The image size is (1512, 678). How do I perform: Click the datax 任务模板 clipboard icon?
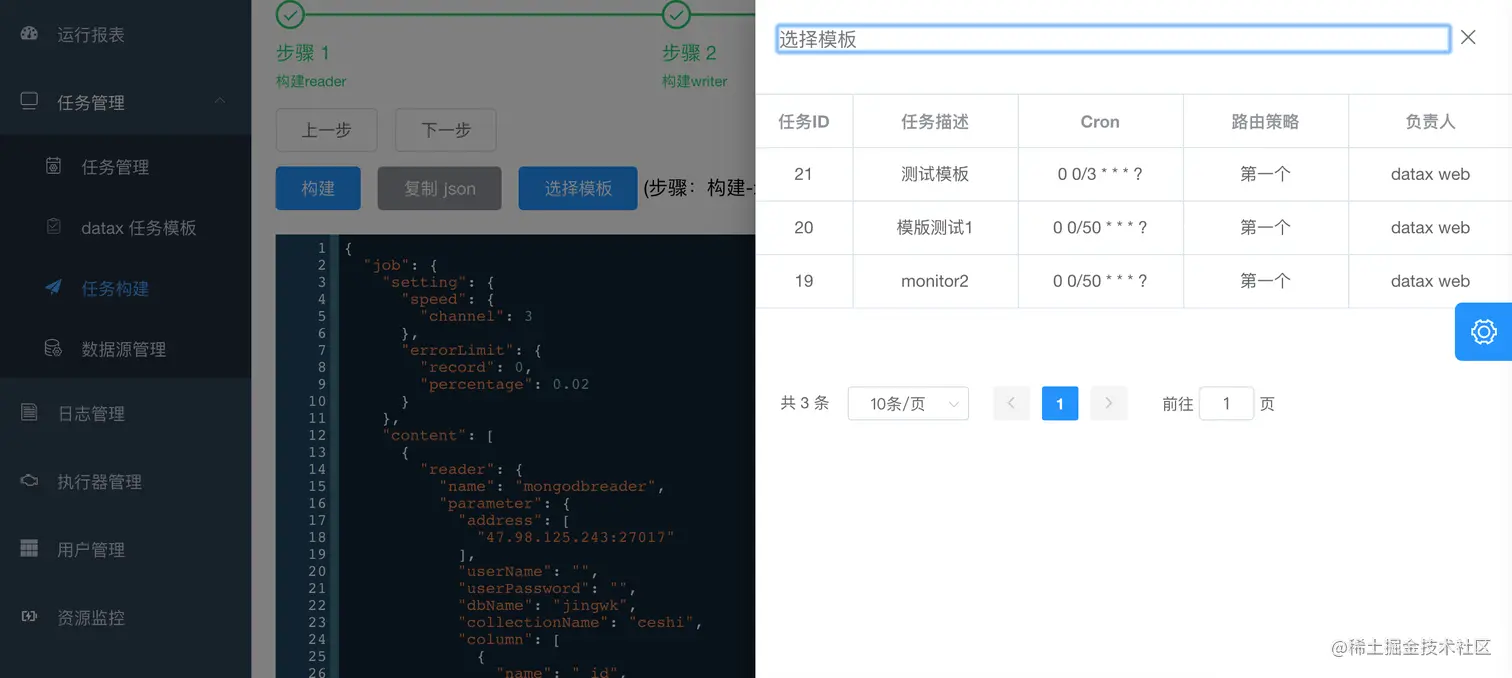(54, 227)
